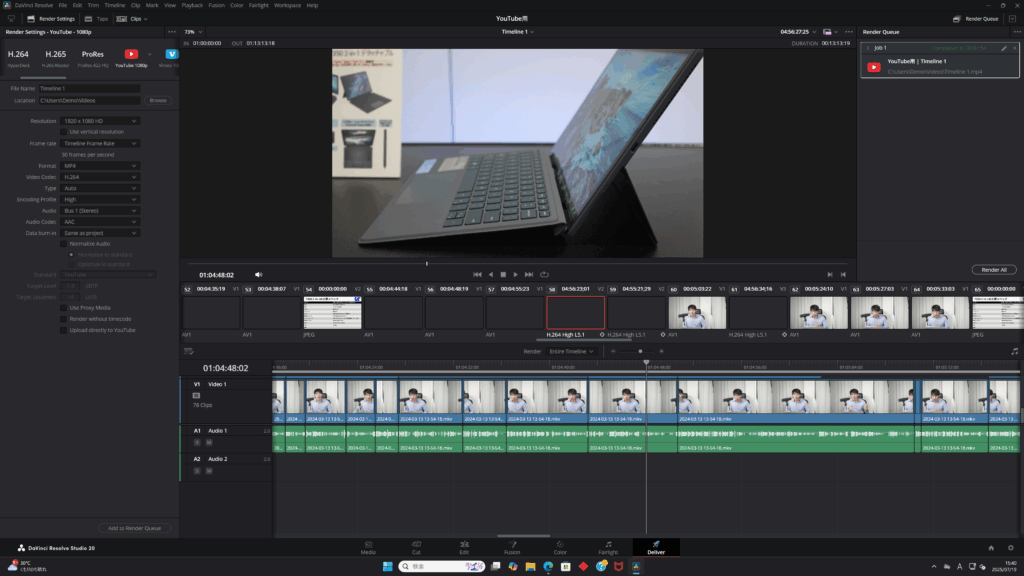This screenshot has width=1024, height=576.
Task: Solo the Audio 2 track
Action: 197,471
